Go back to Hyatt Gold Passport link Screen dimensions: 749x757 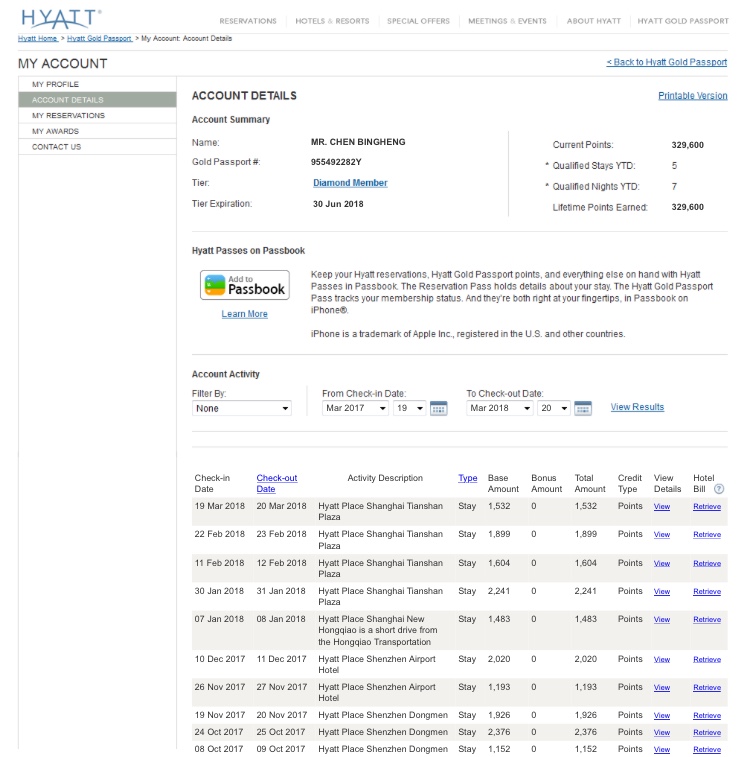click(666, 62)
